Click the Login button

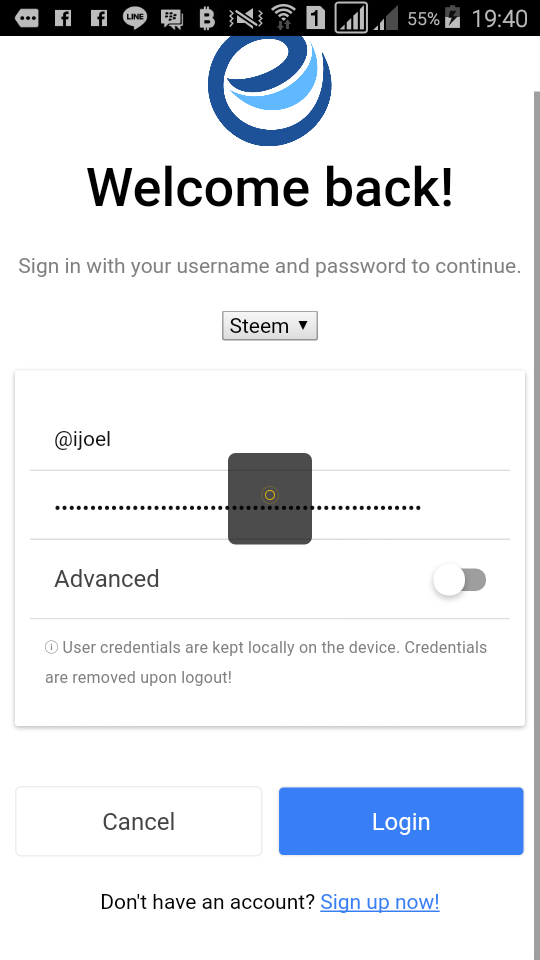[x=401, y=821]
